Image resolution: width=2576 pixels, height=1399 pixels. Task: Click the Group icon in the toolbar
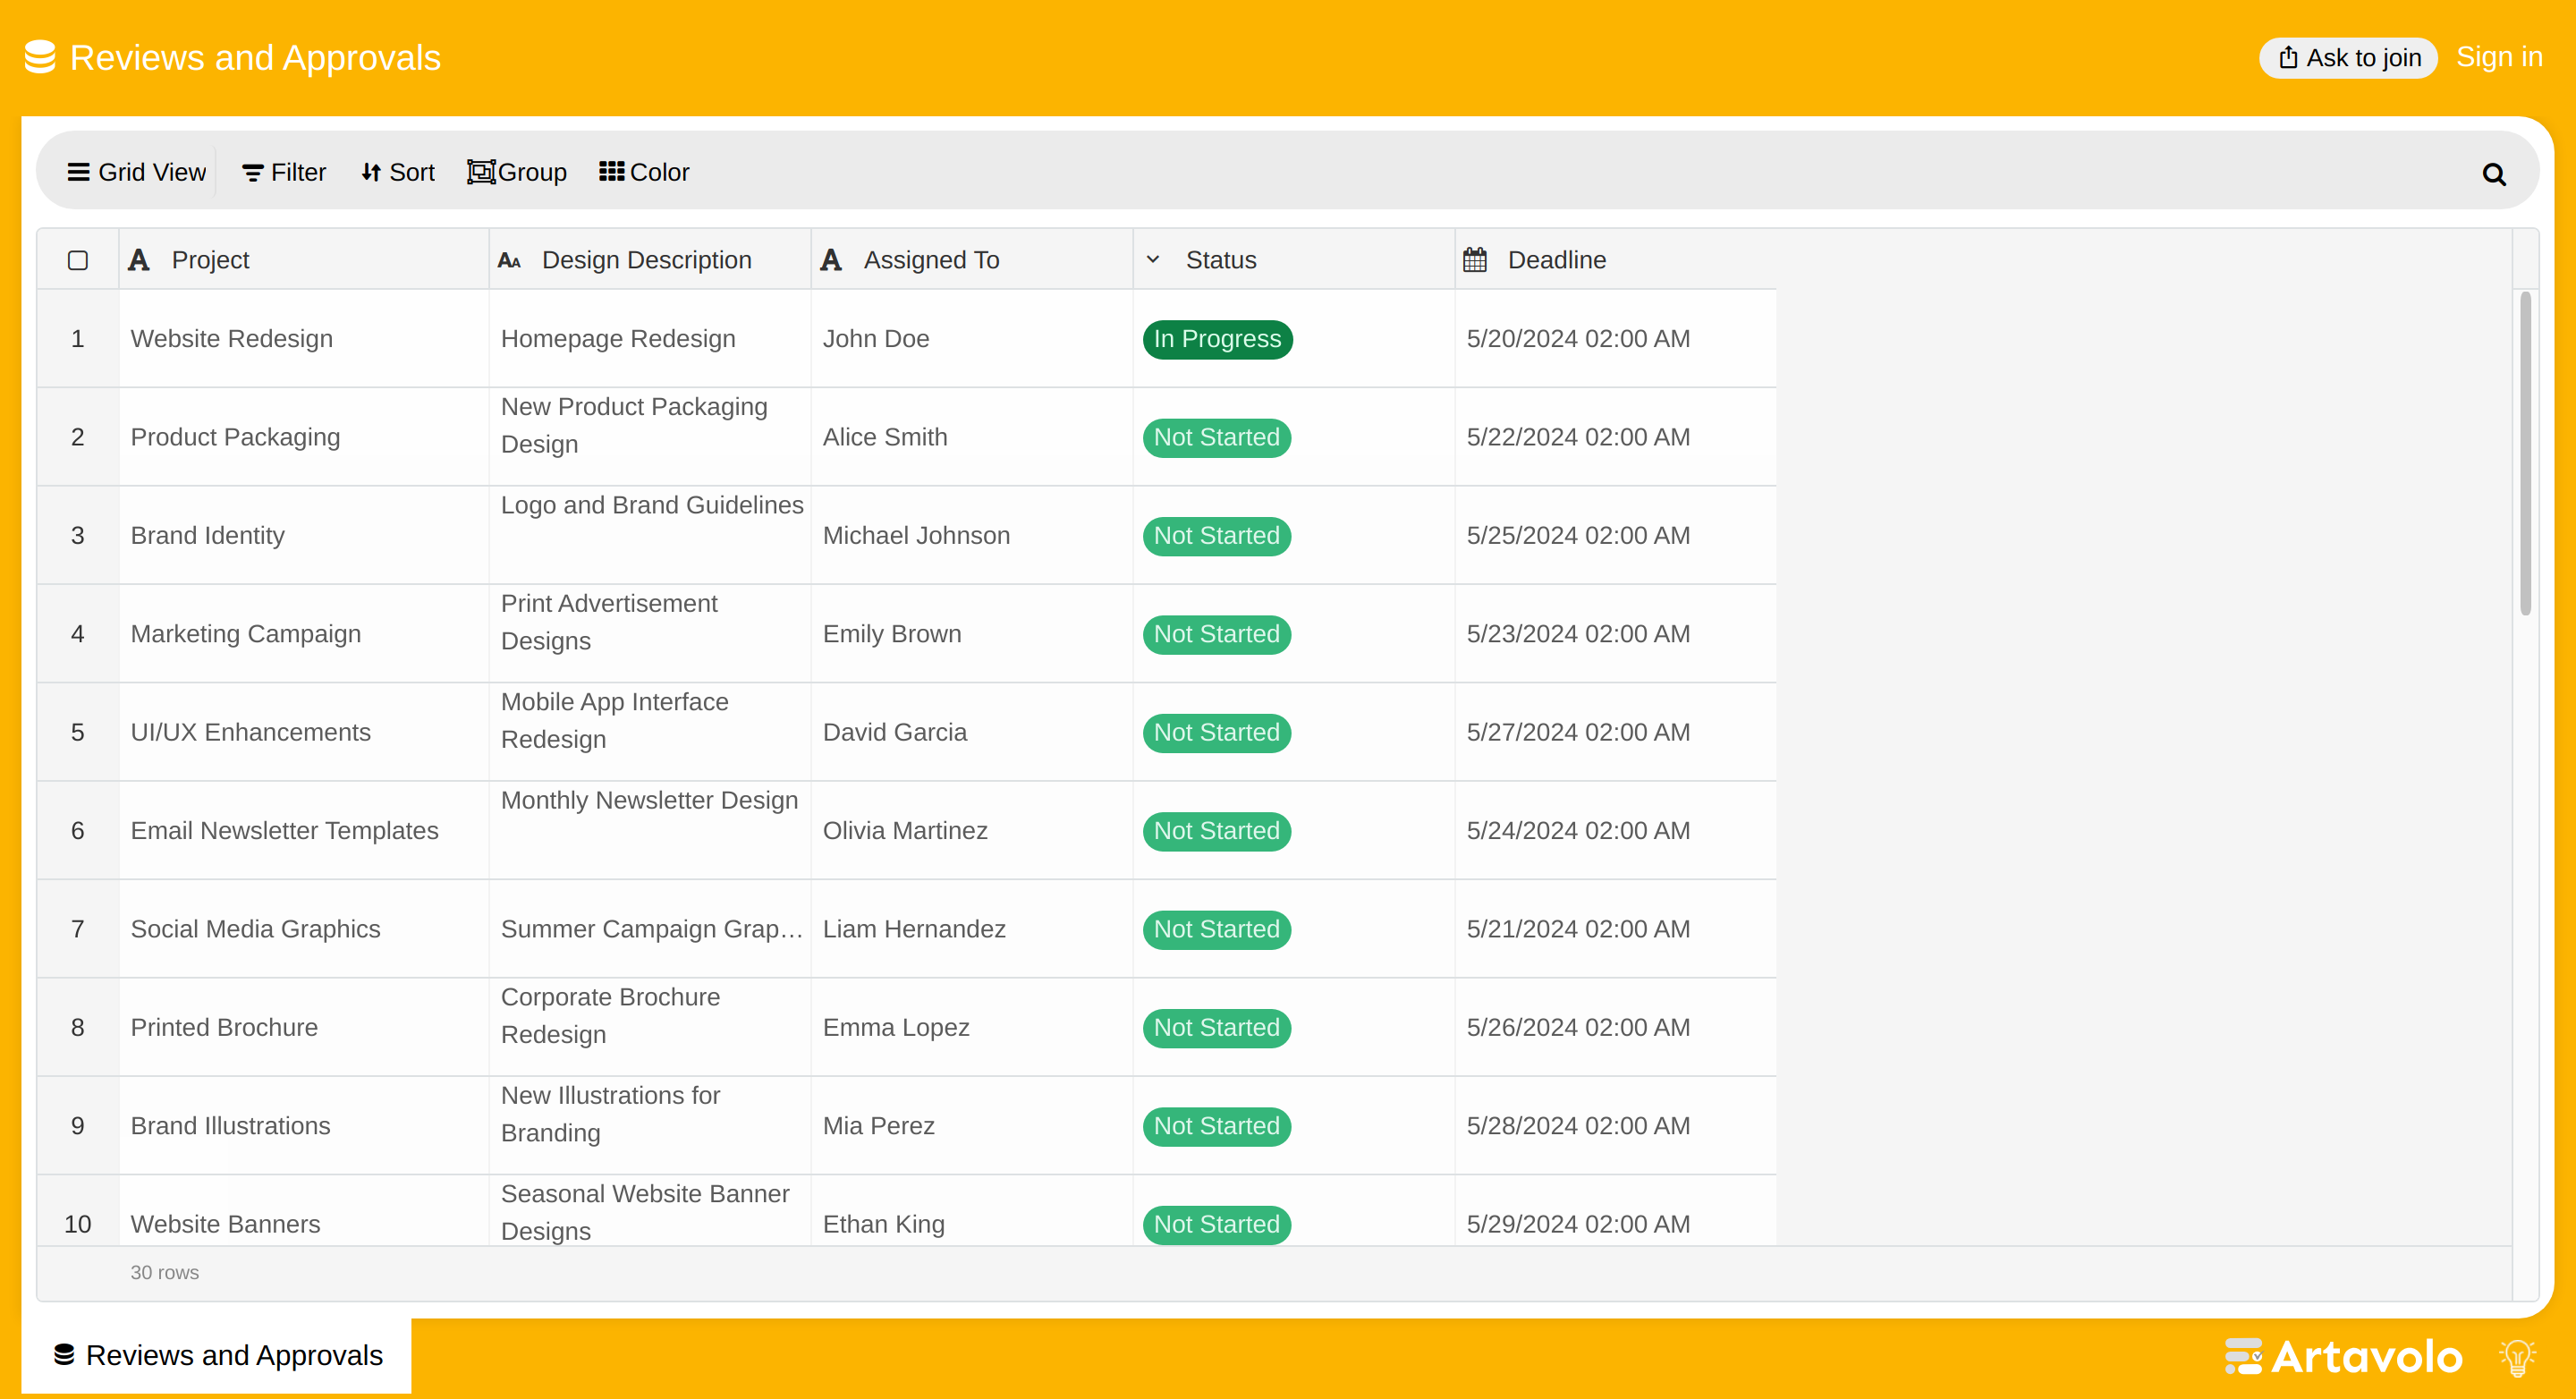[481, 172]
